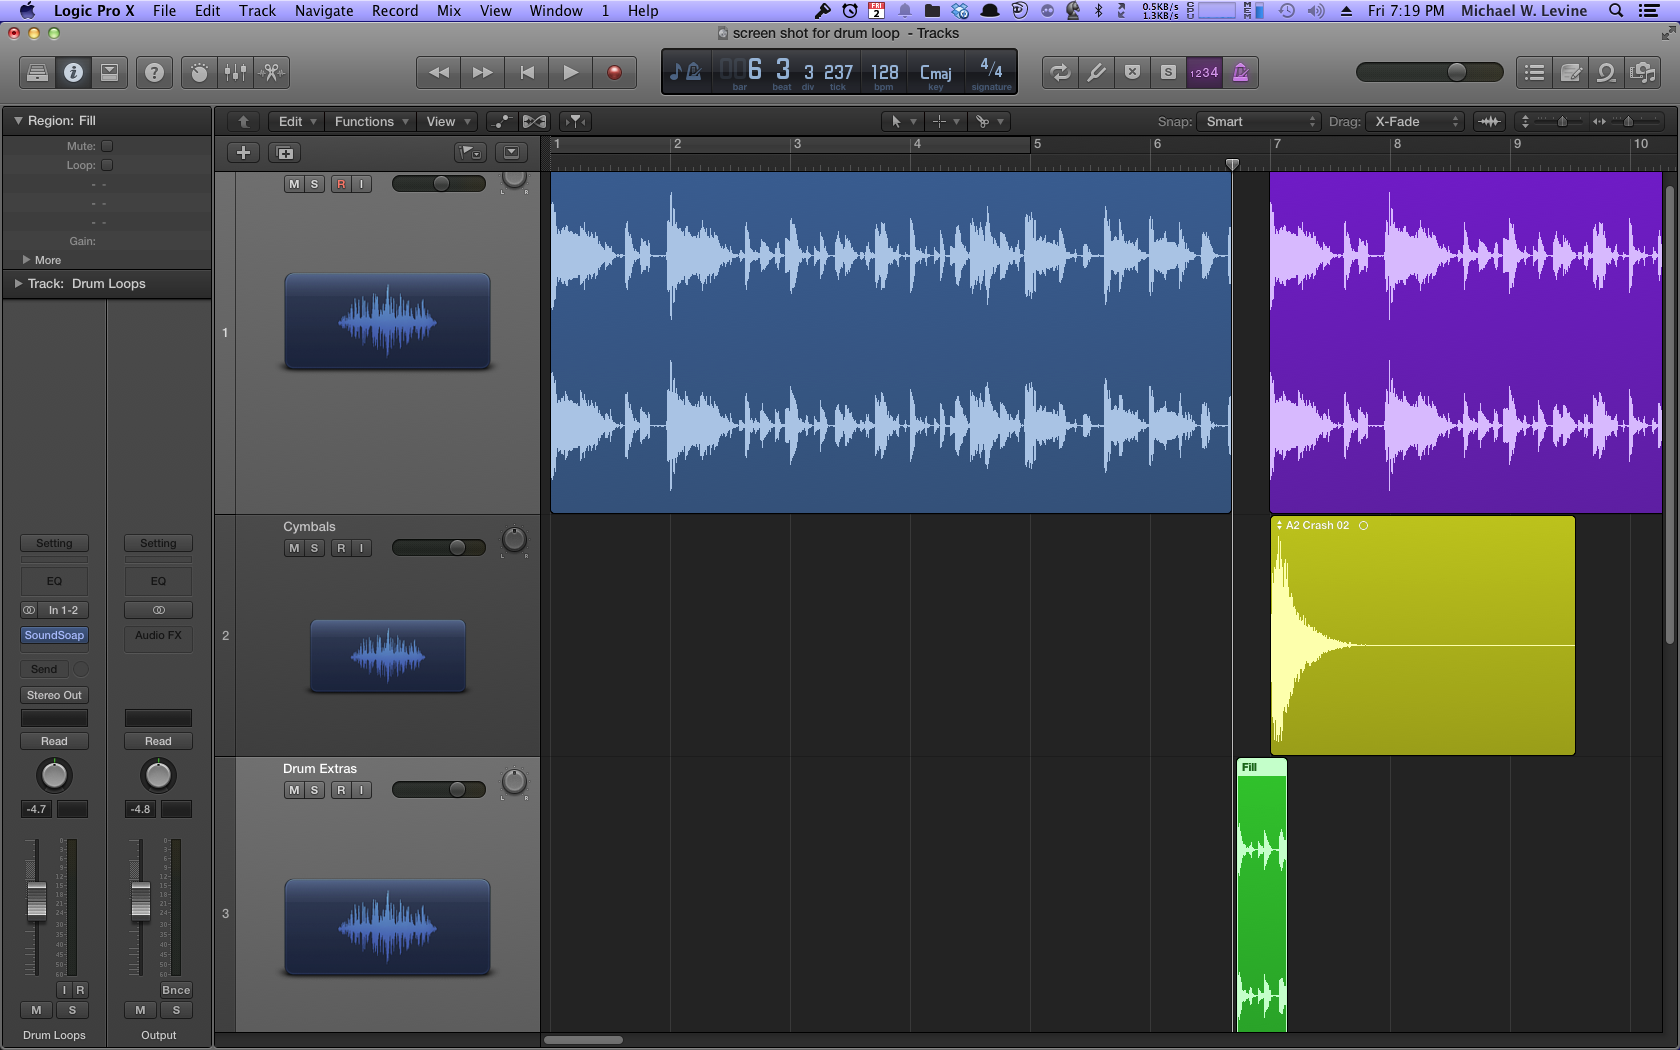Viewport: 1680px width, 1050px height.
Task: Open the Tracks area Edit menu
Action: [x=297, y=122]
